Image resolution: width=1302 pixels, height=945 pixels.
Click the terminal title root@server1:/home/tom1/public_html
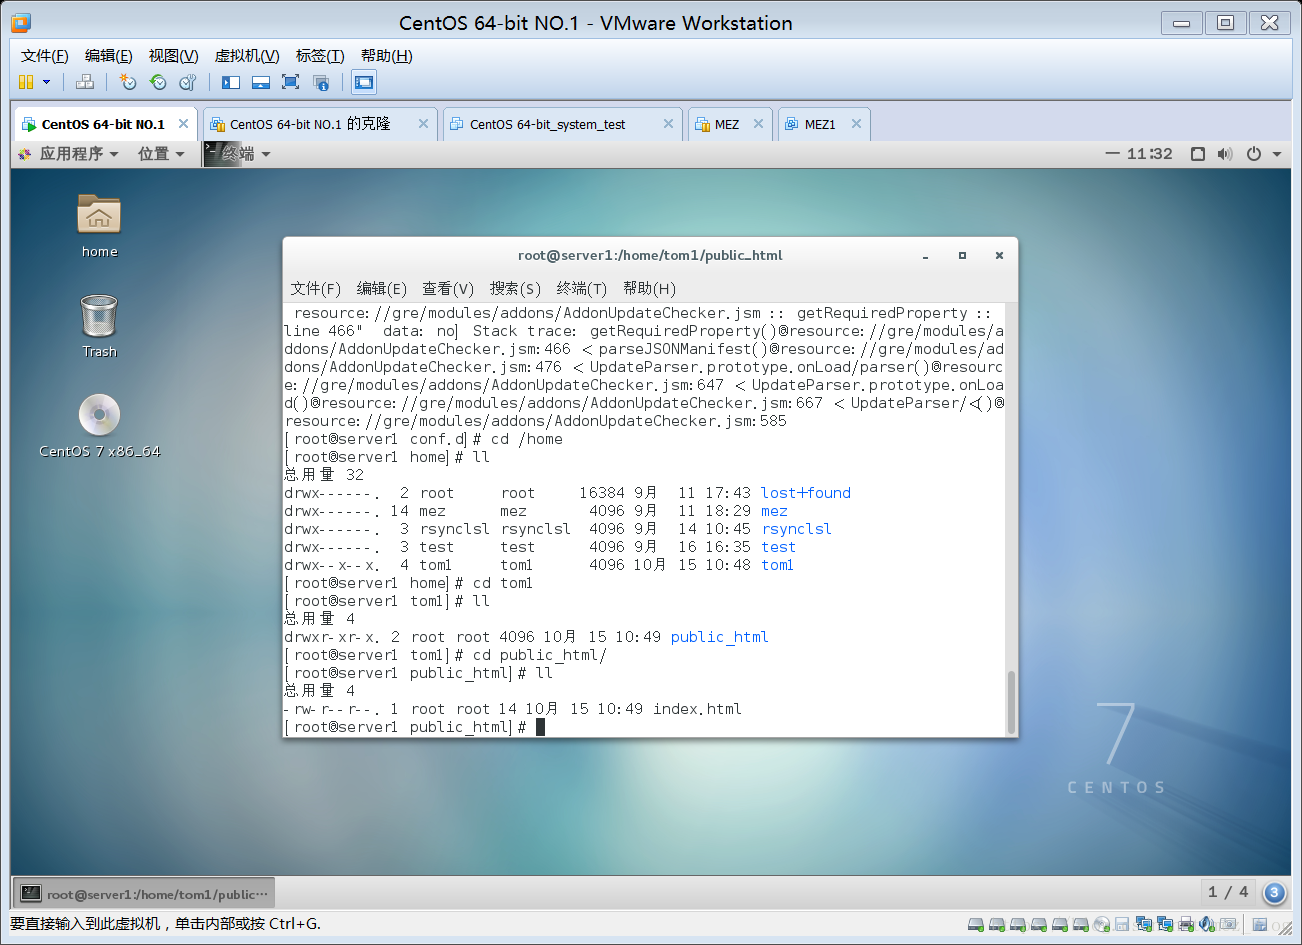coord(650,256)
